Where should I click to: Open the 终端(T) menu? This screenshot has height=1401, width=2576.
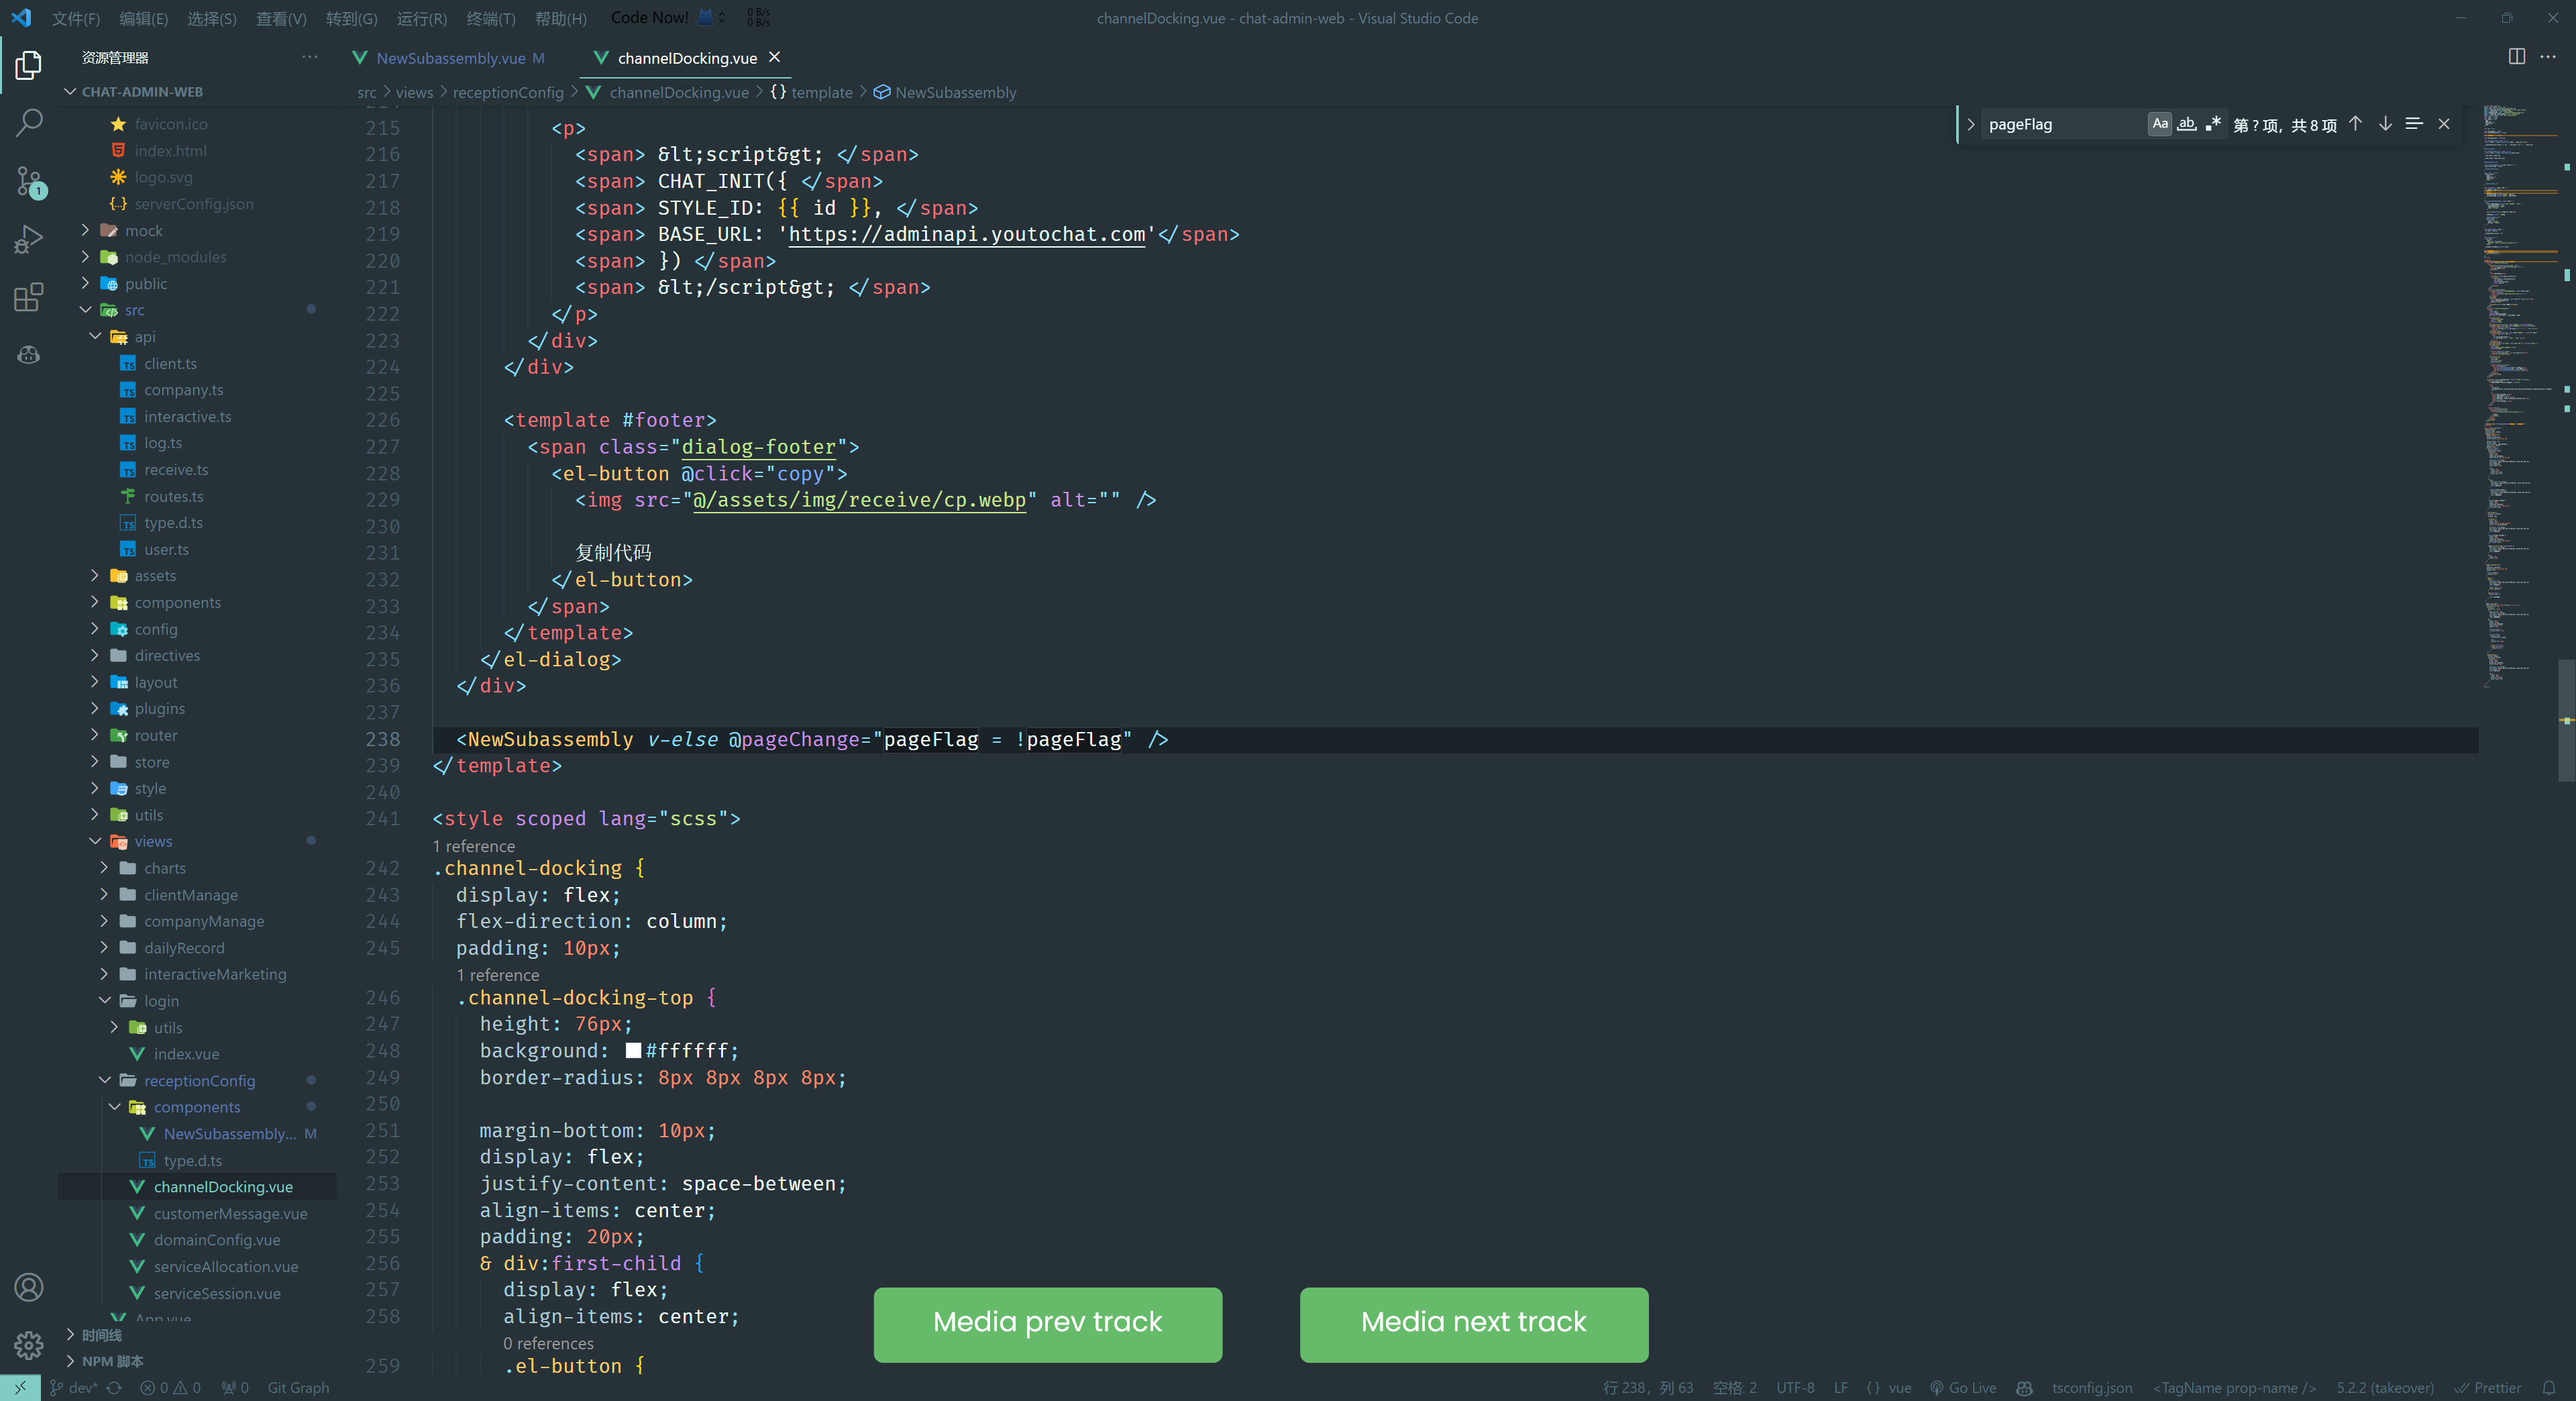click(x=490, y=18)
